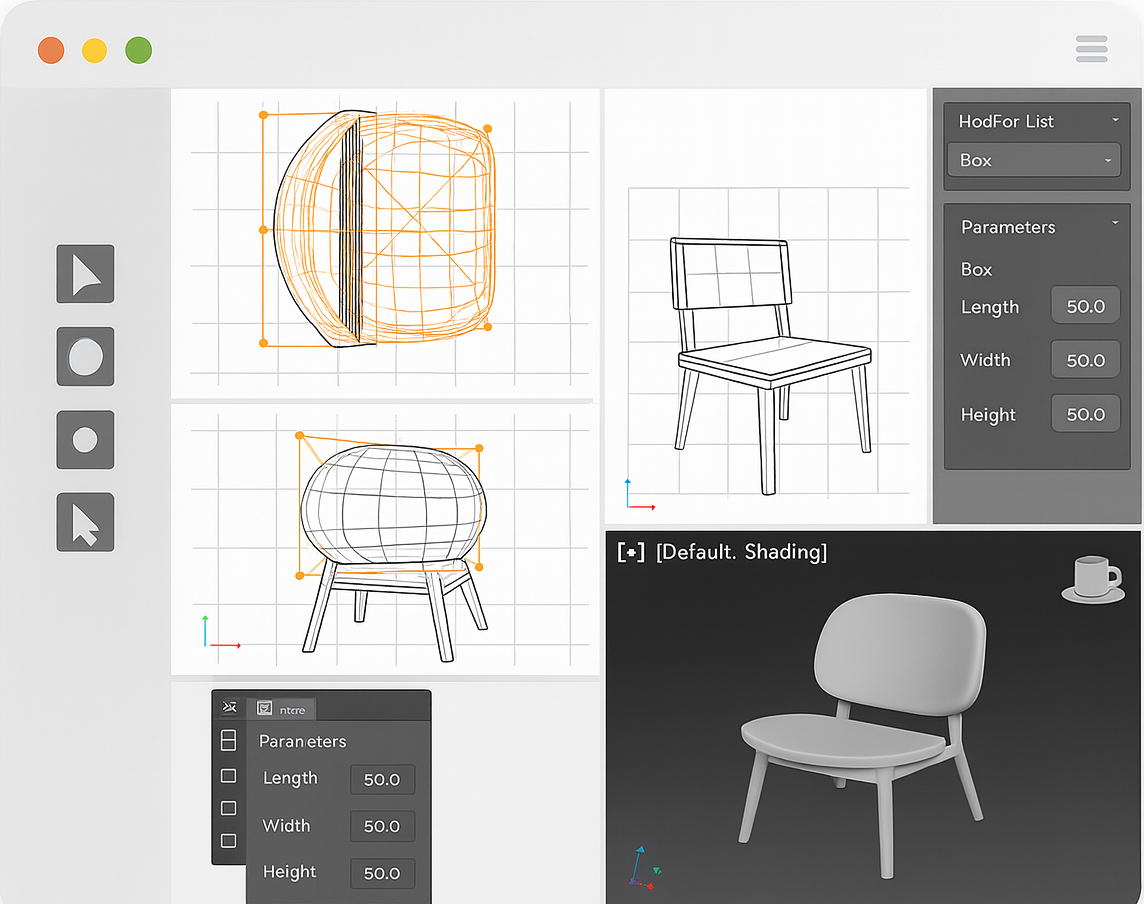Click the split-rectangle icon in floating panel sidebar
The height and width of the screenshot is (904, 1144).
[x=228, y=740]
